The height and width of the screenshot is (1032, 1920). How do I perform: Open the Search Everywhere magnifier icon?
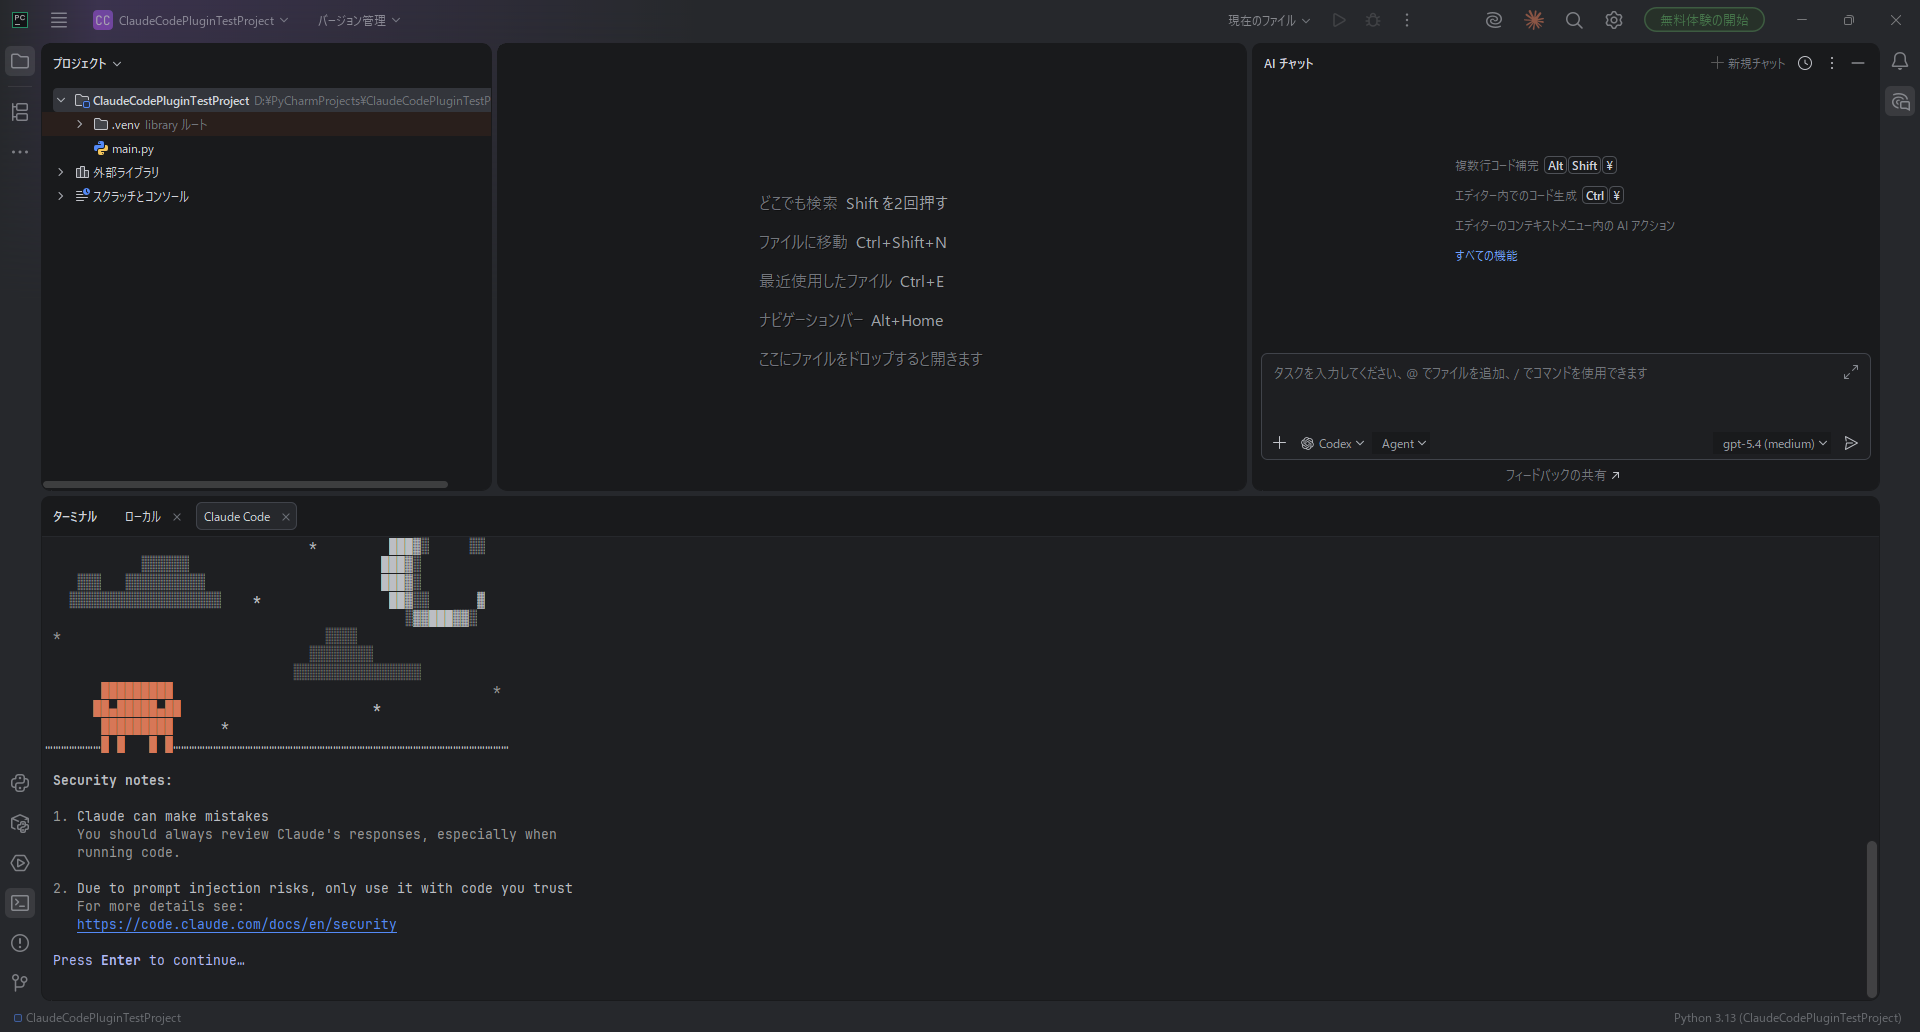pos(1573,20)
